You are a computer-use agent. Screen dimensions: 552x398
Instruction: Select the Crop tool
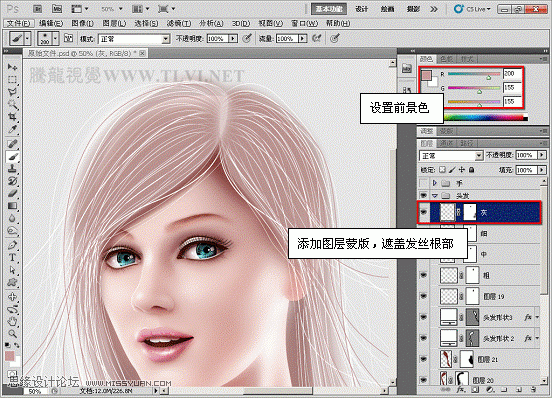click(x=13, y=117)
